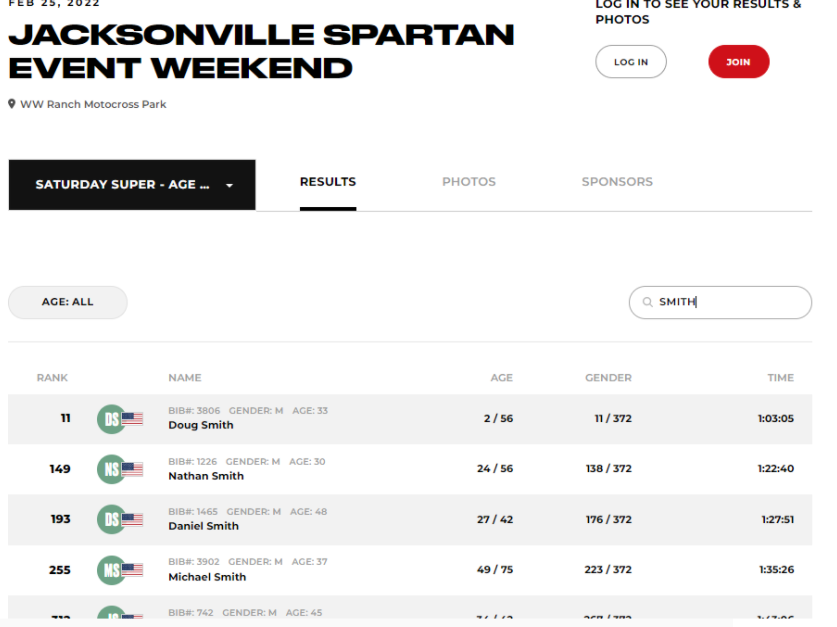
Task: Open the SPONSORS tab
Action: tap(617, 182)
